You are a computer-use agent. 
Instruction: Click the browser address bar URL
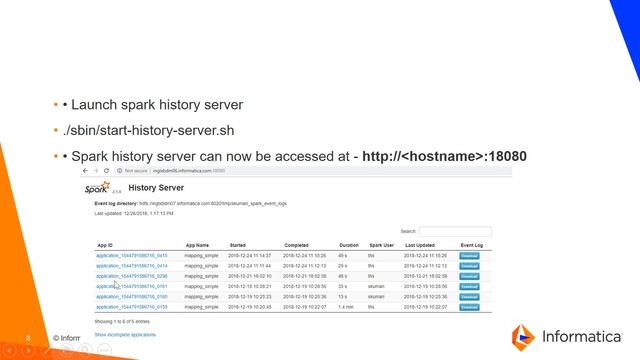coord(189,171)
